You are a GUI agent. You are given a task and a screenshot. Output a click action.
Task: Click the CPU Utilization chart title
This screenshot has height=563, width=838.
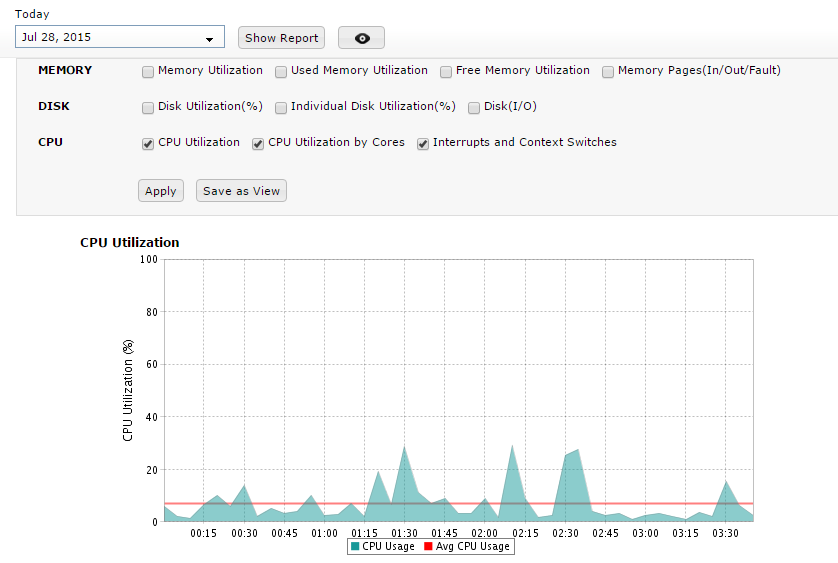130,243
